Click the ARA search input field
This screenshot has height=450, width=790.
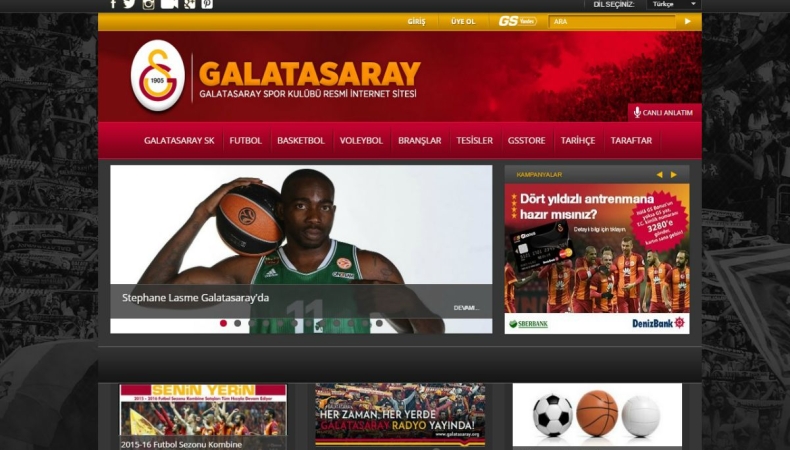610,21
